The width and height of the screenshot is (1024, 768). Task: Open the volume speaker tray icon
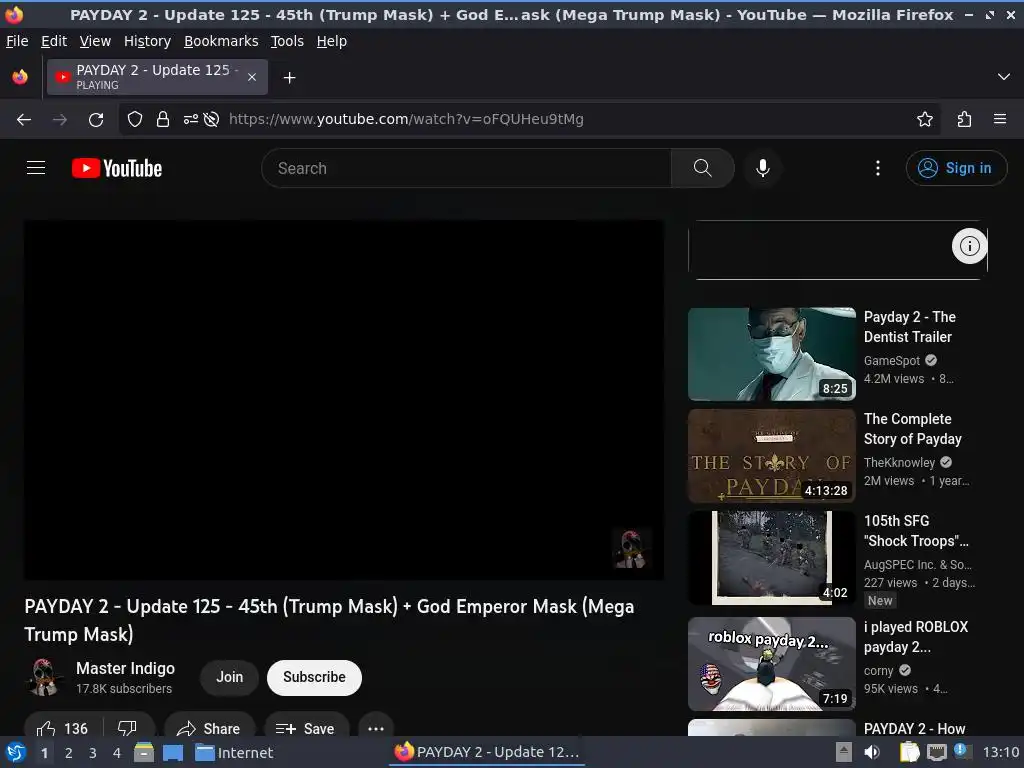pyautogui.click(x=872, y=752)
